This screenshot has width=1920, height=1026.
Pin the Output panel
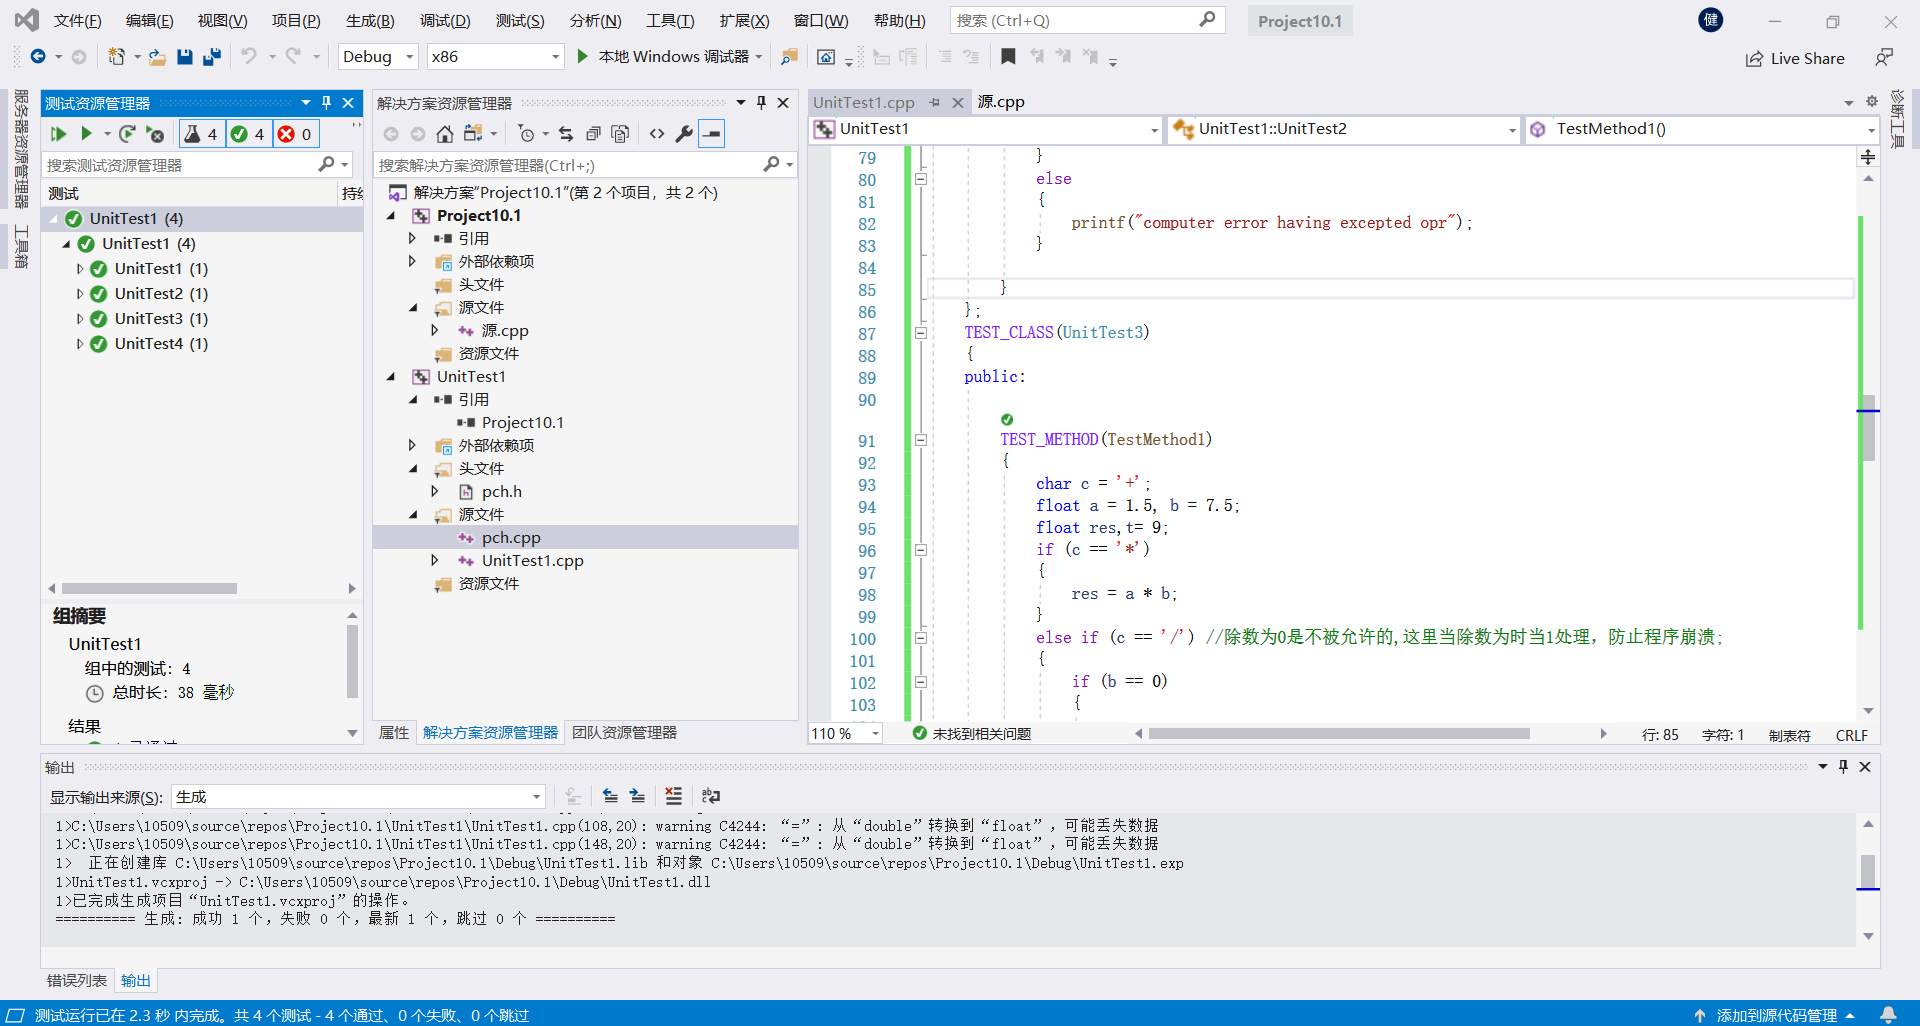tap(1844, 767)
